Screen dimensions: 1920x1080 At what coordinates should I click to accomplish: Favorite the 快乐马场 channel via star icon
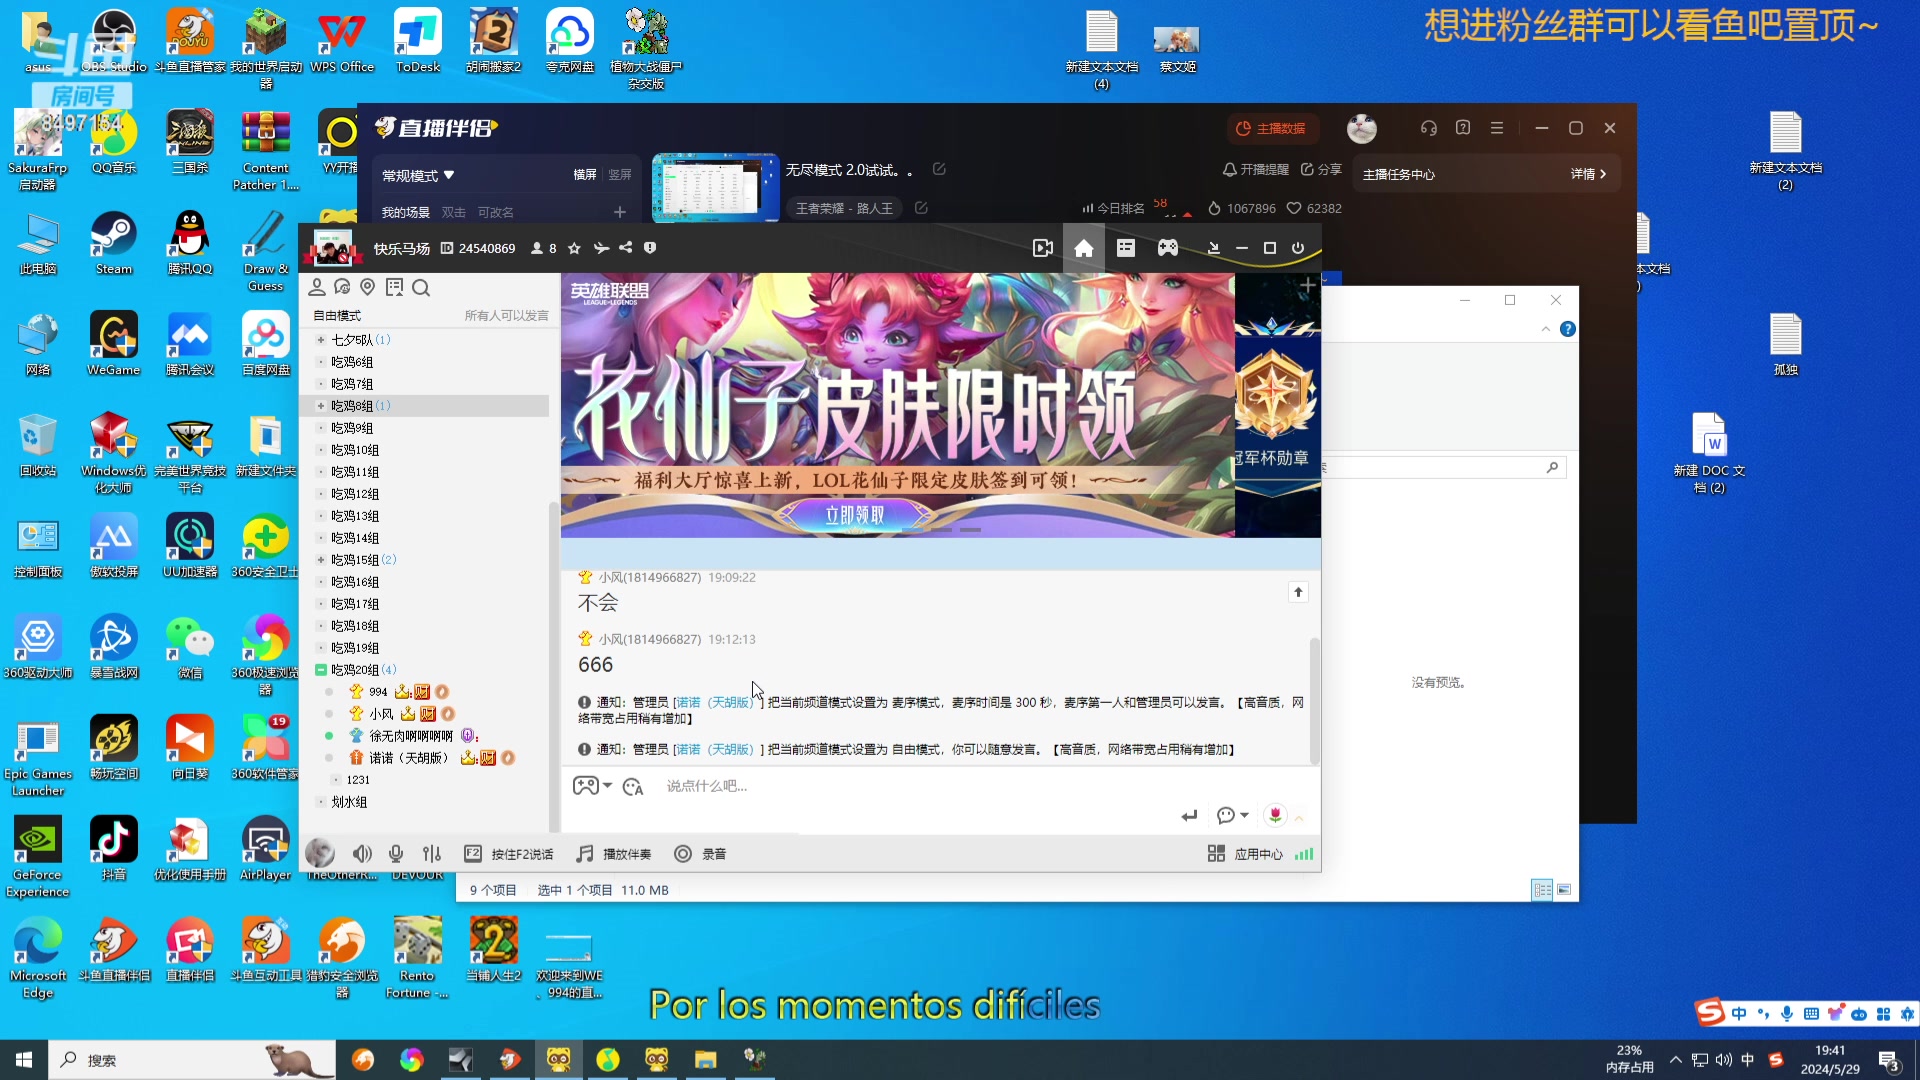click(574, 249)
